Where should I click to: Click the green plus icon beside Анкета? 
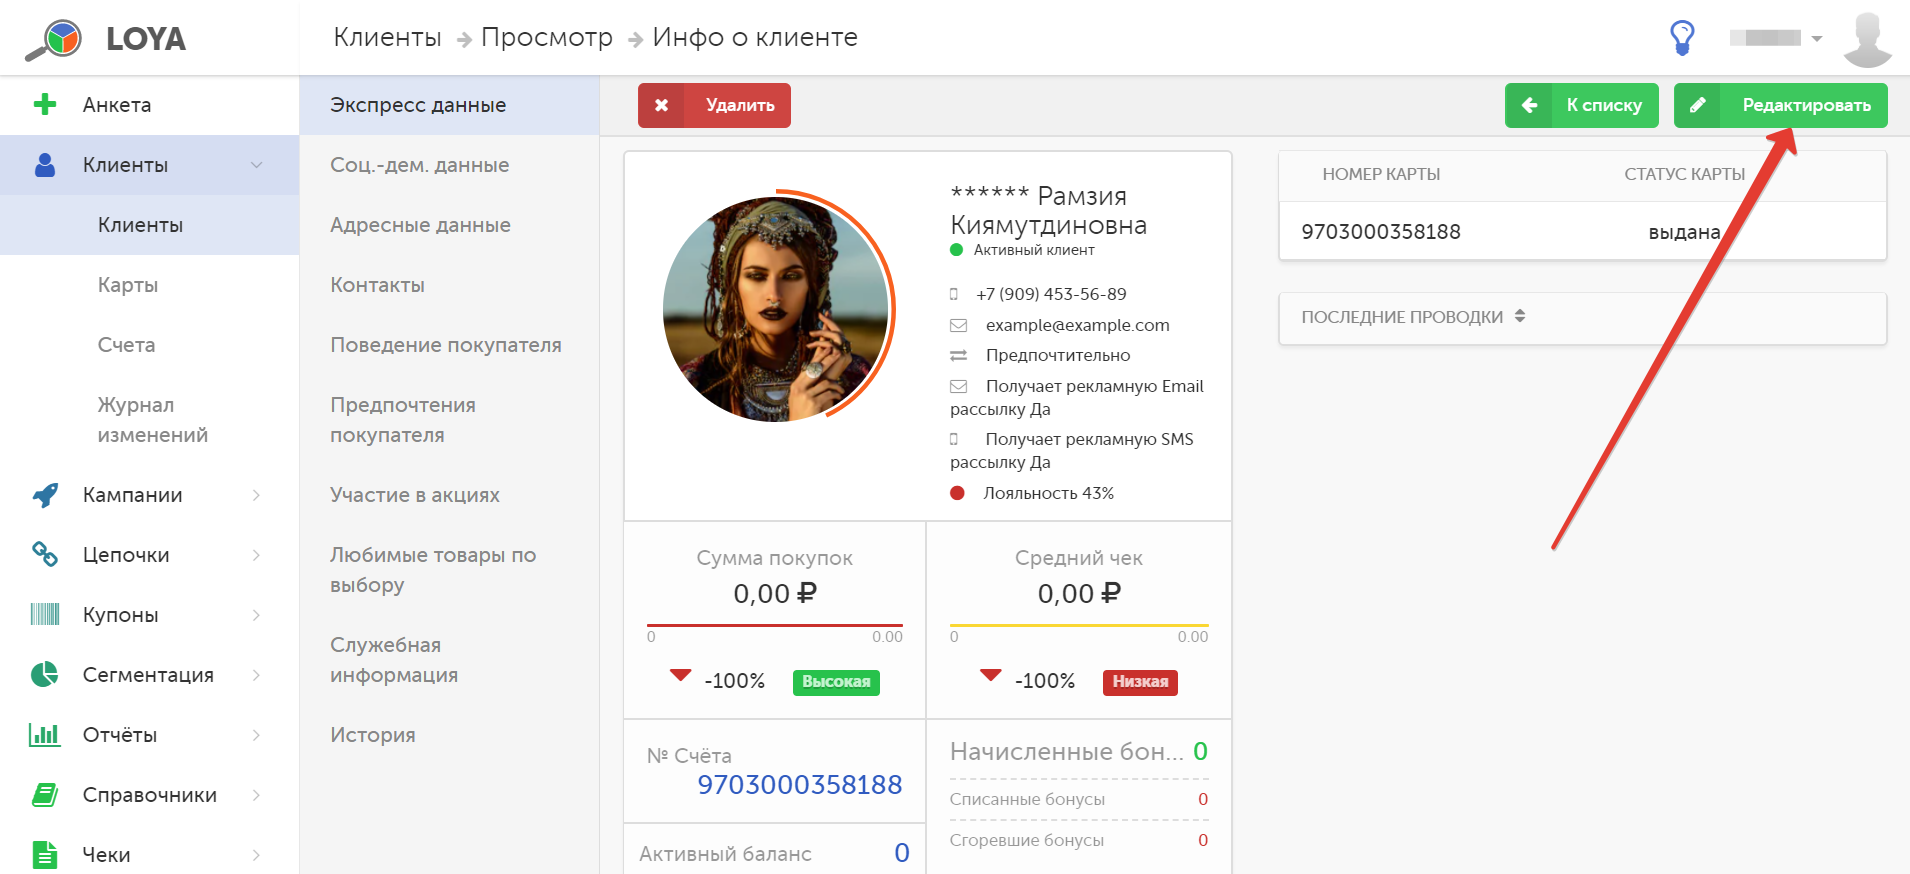(44, 104)
